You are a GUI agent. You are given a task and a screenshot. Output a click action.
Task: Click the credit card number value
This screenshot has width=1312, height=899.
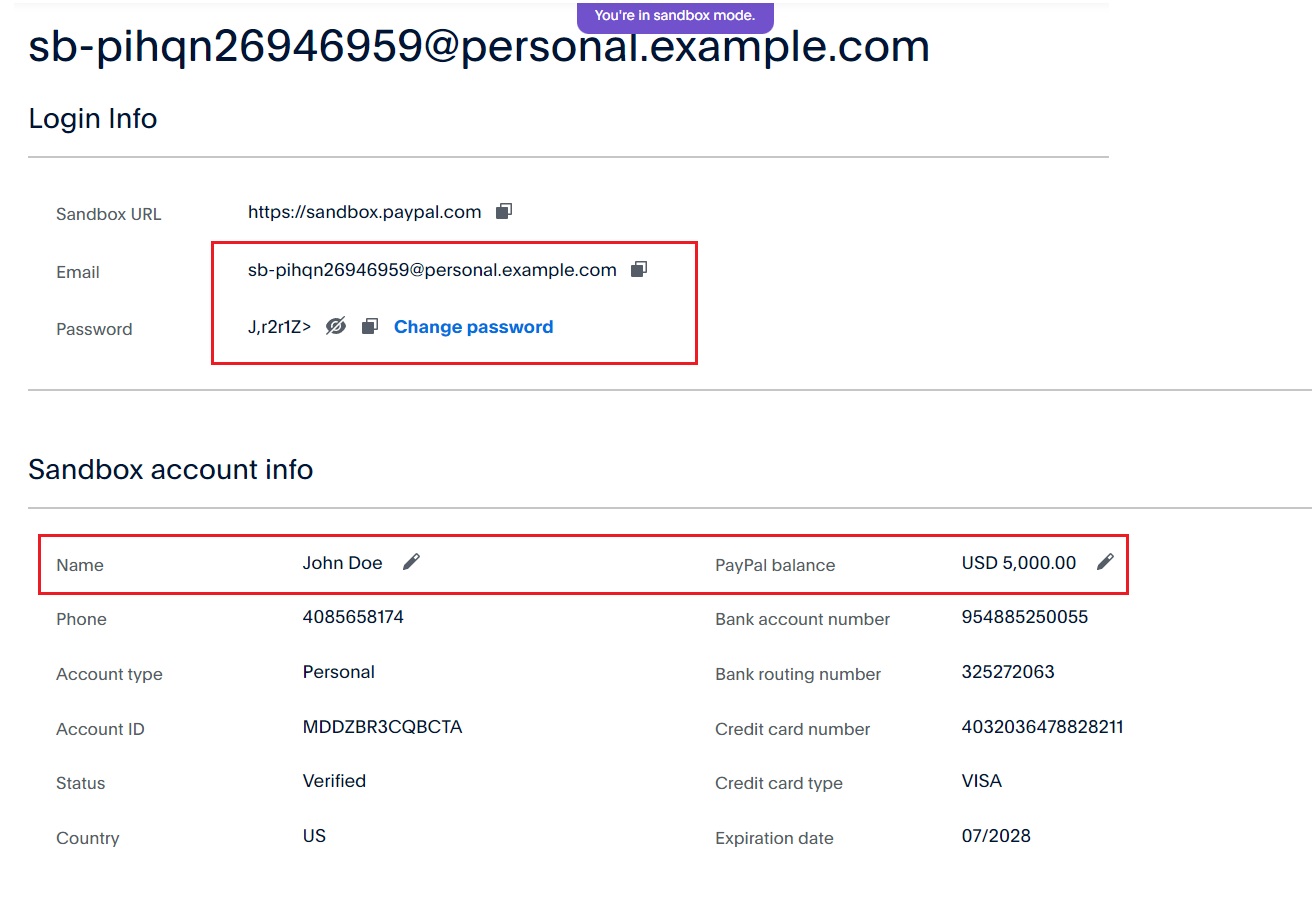(1042, 727)
